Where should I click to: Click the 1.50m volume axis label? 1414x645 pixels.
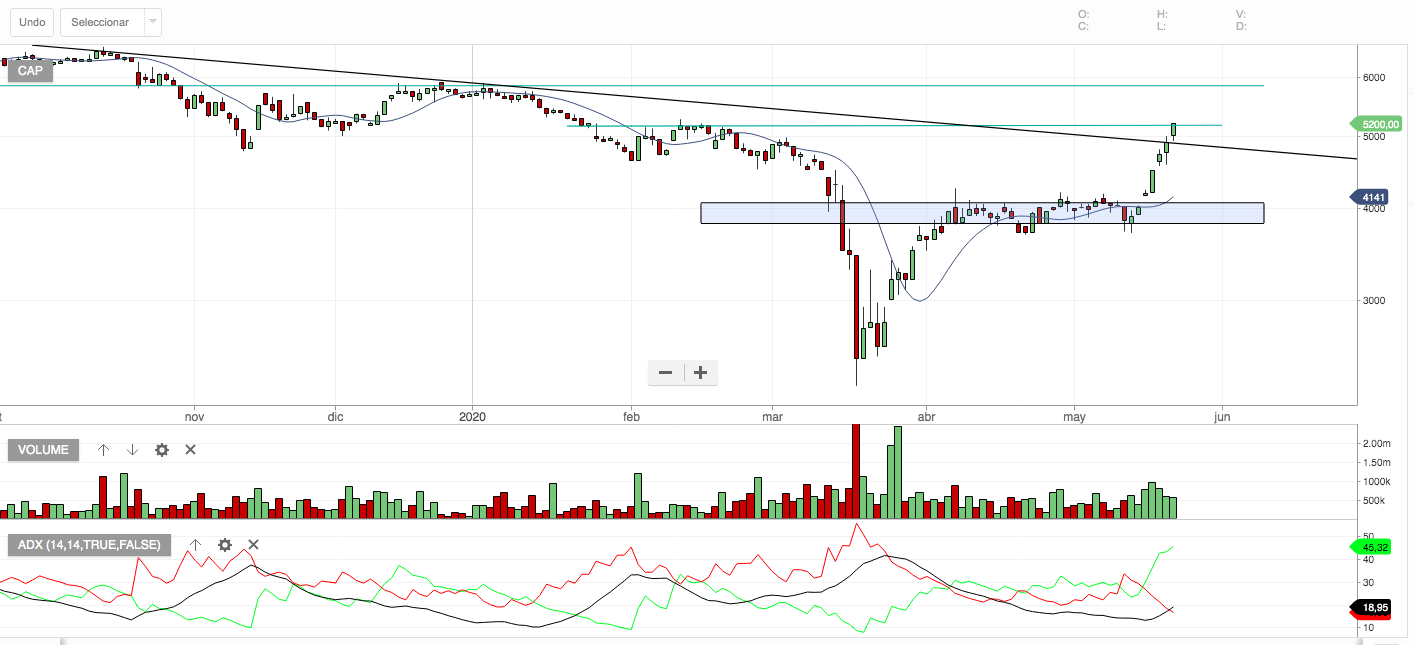coord(1376,462)
